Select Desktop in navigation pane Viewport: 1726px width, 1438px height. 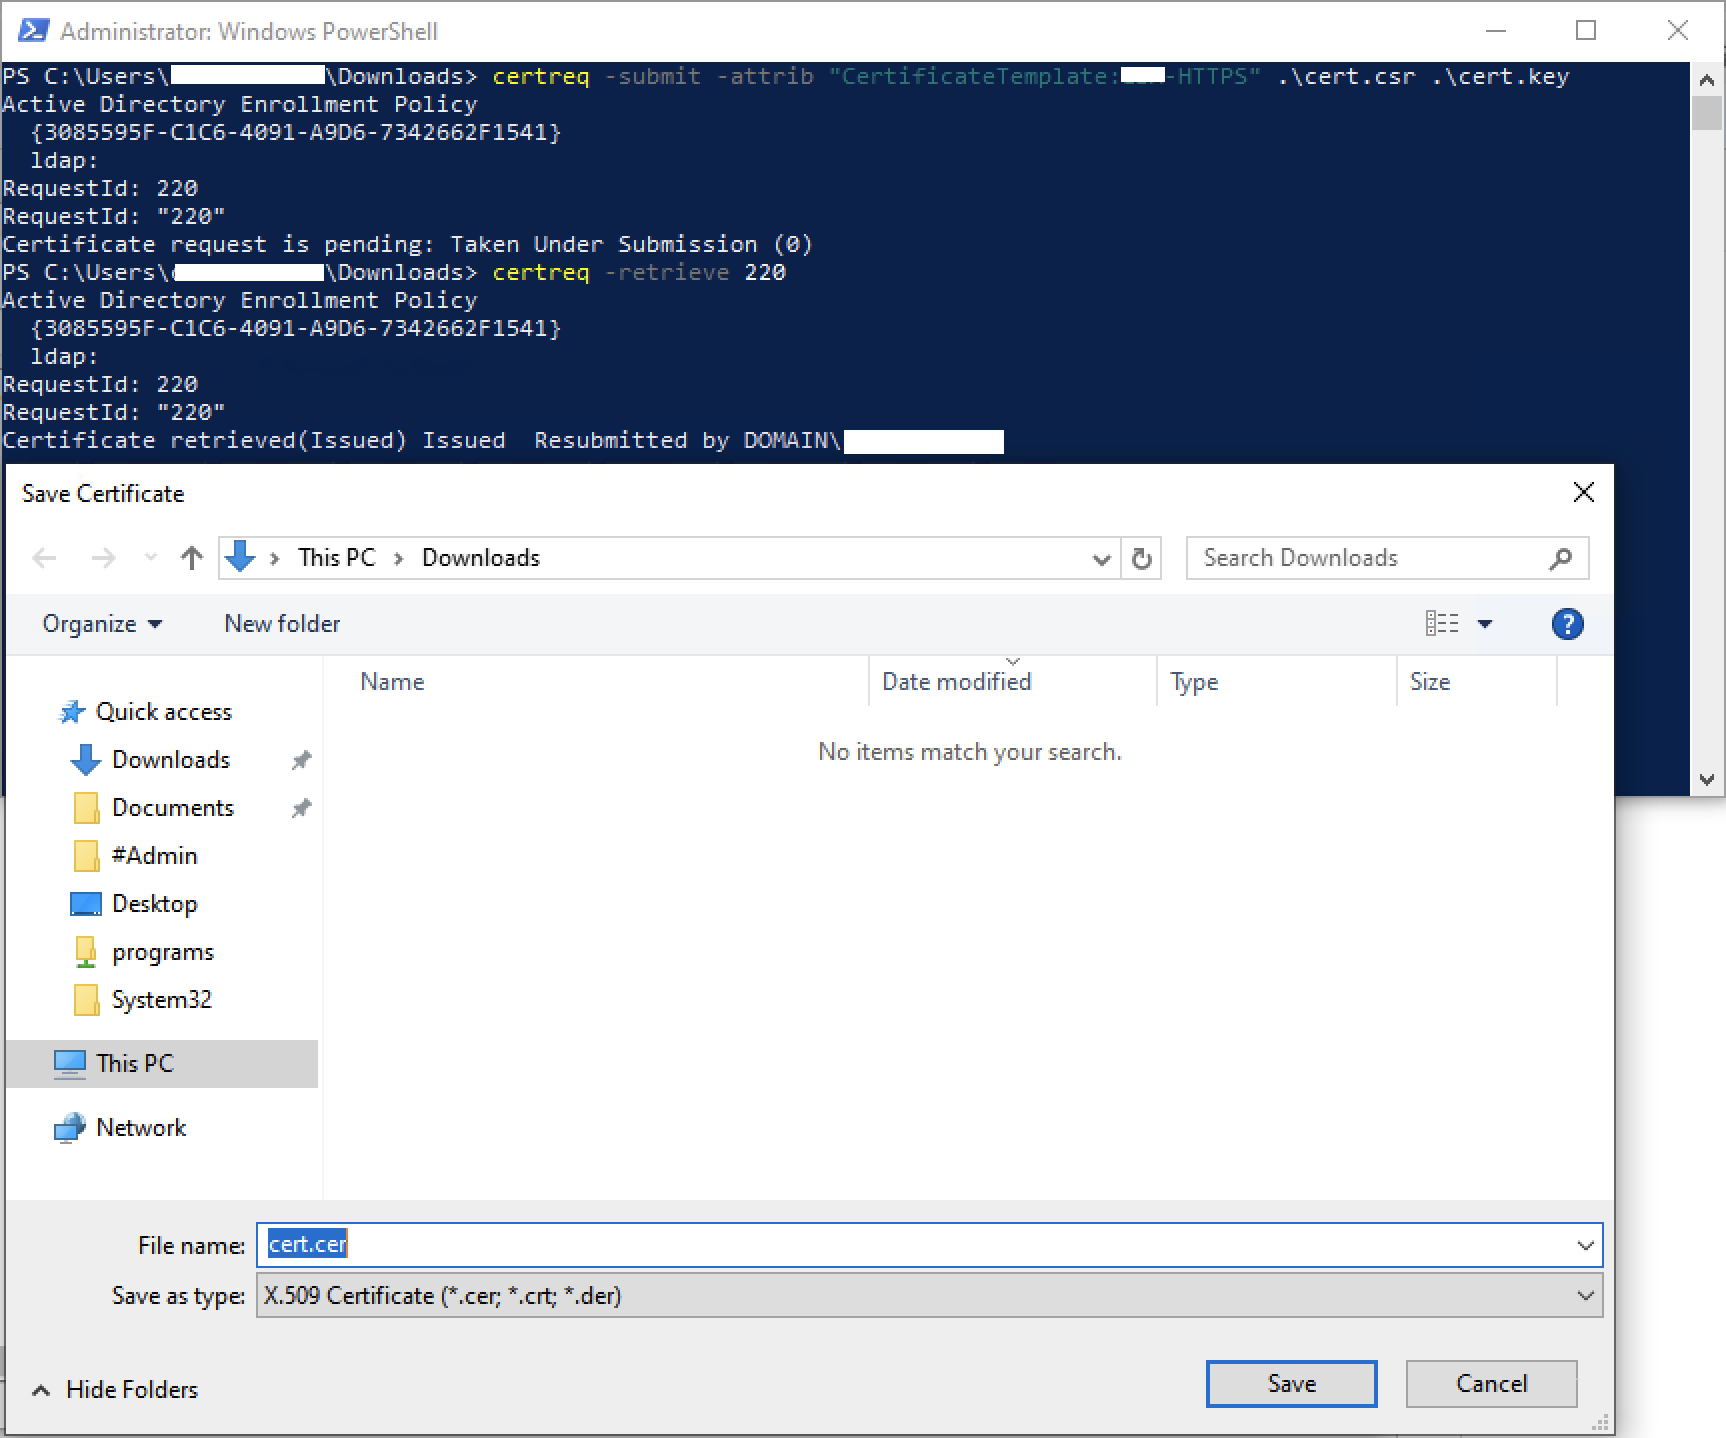[154, 904]
